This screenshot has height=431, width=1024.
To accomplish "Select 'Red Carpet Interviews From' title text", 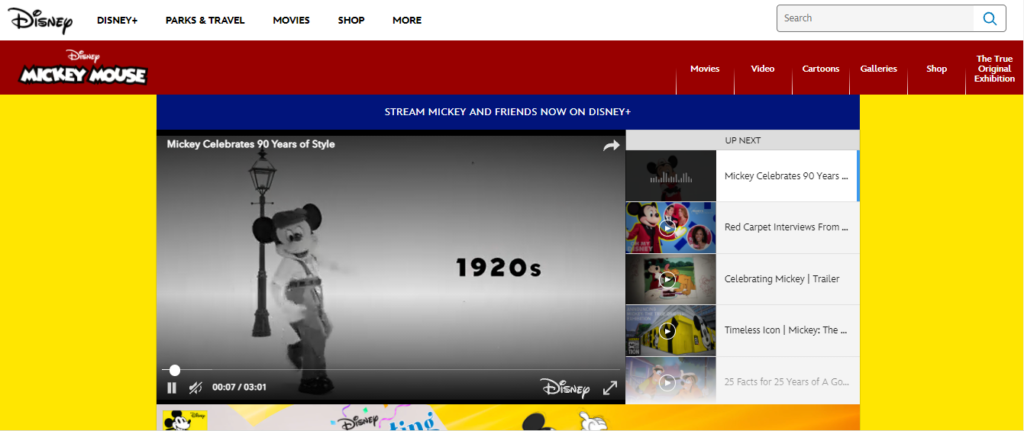I will coord(786,227).
